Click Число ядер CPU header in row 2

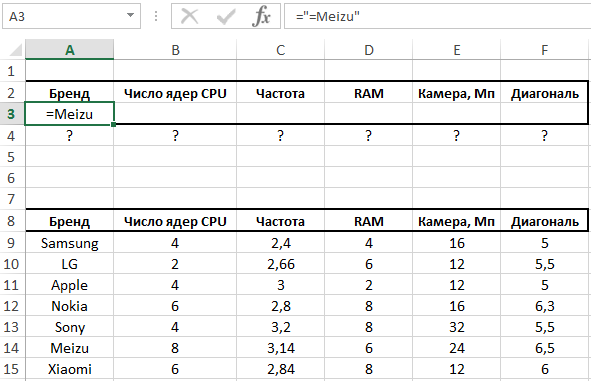pyautogui.click(x=175, y=93)
